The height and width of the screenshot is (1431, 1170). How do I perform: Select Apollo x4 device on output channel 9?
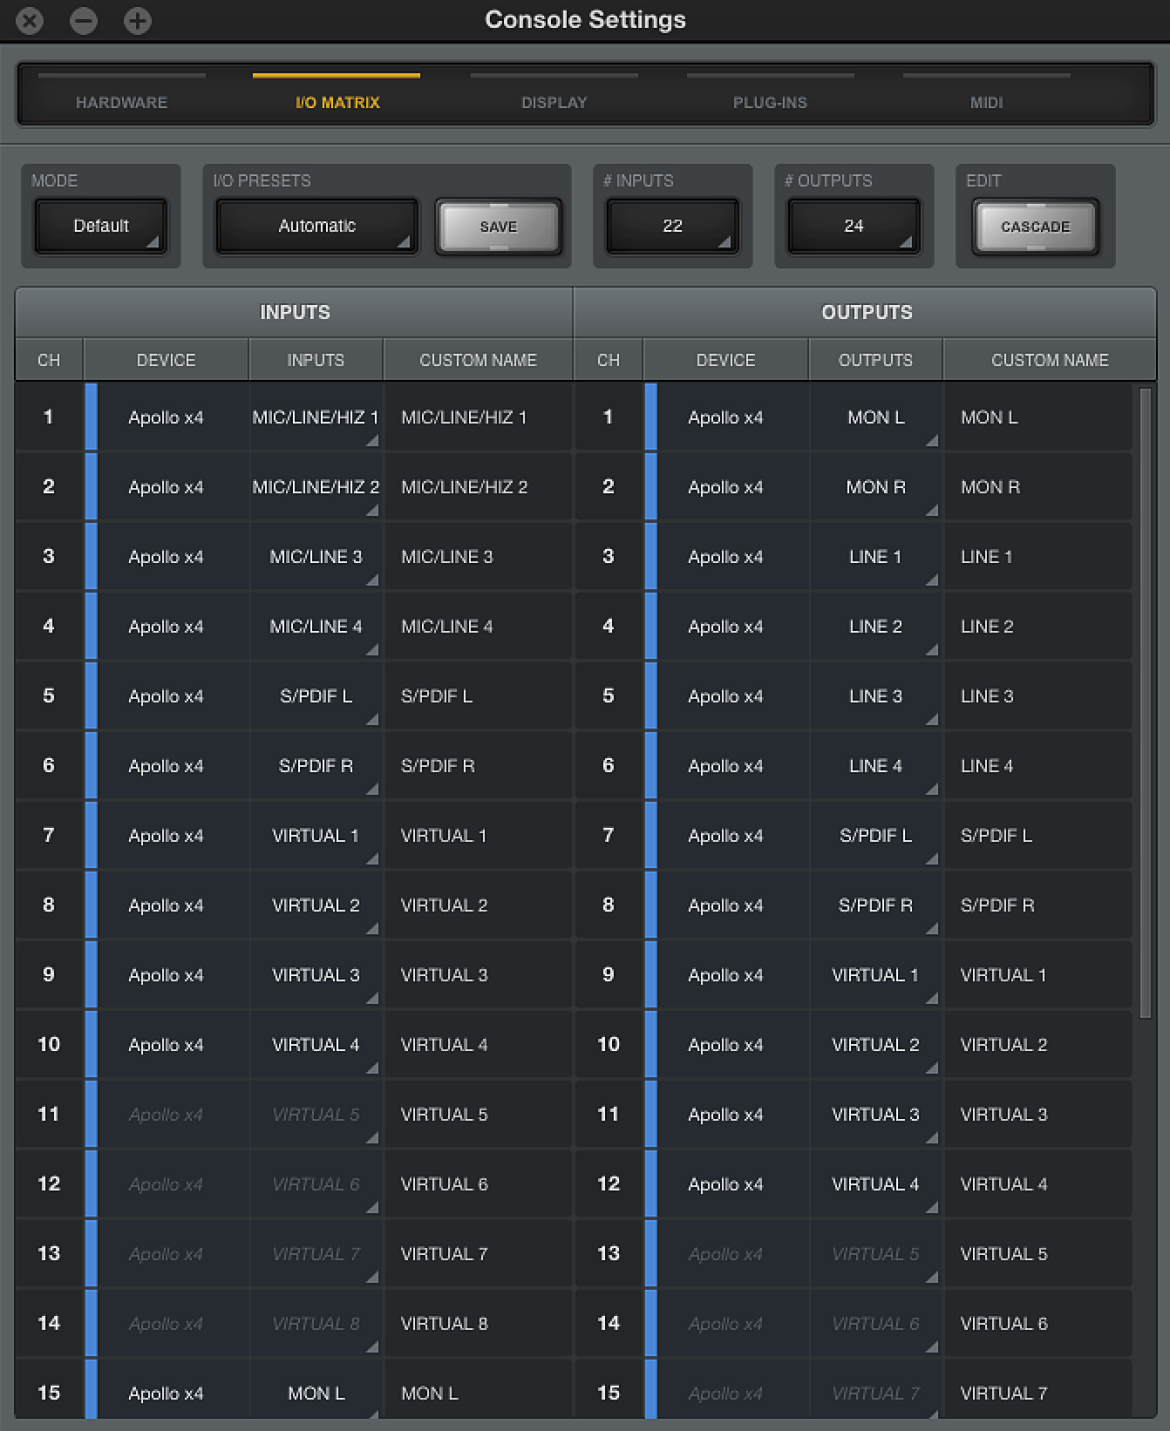coord(726,975)
